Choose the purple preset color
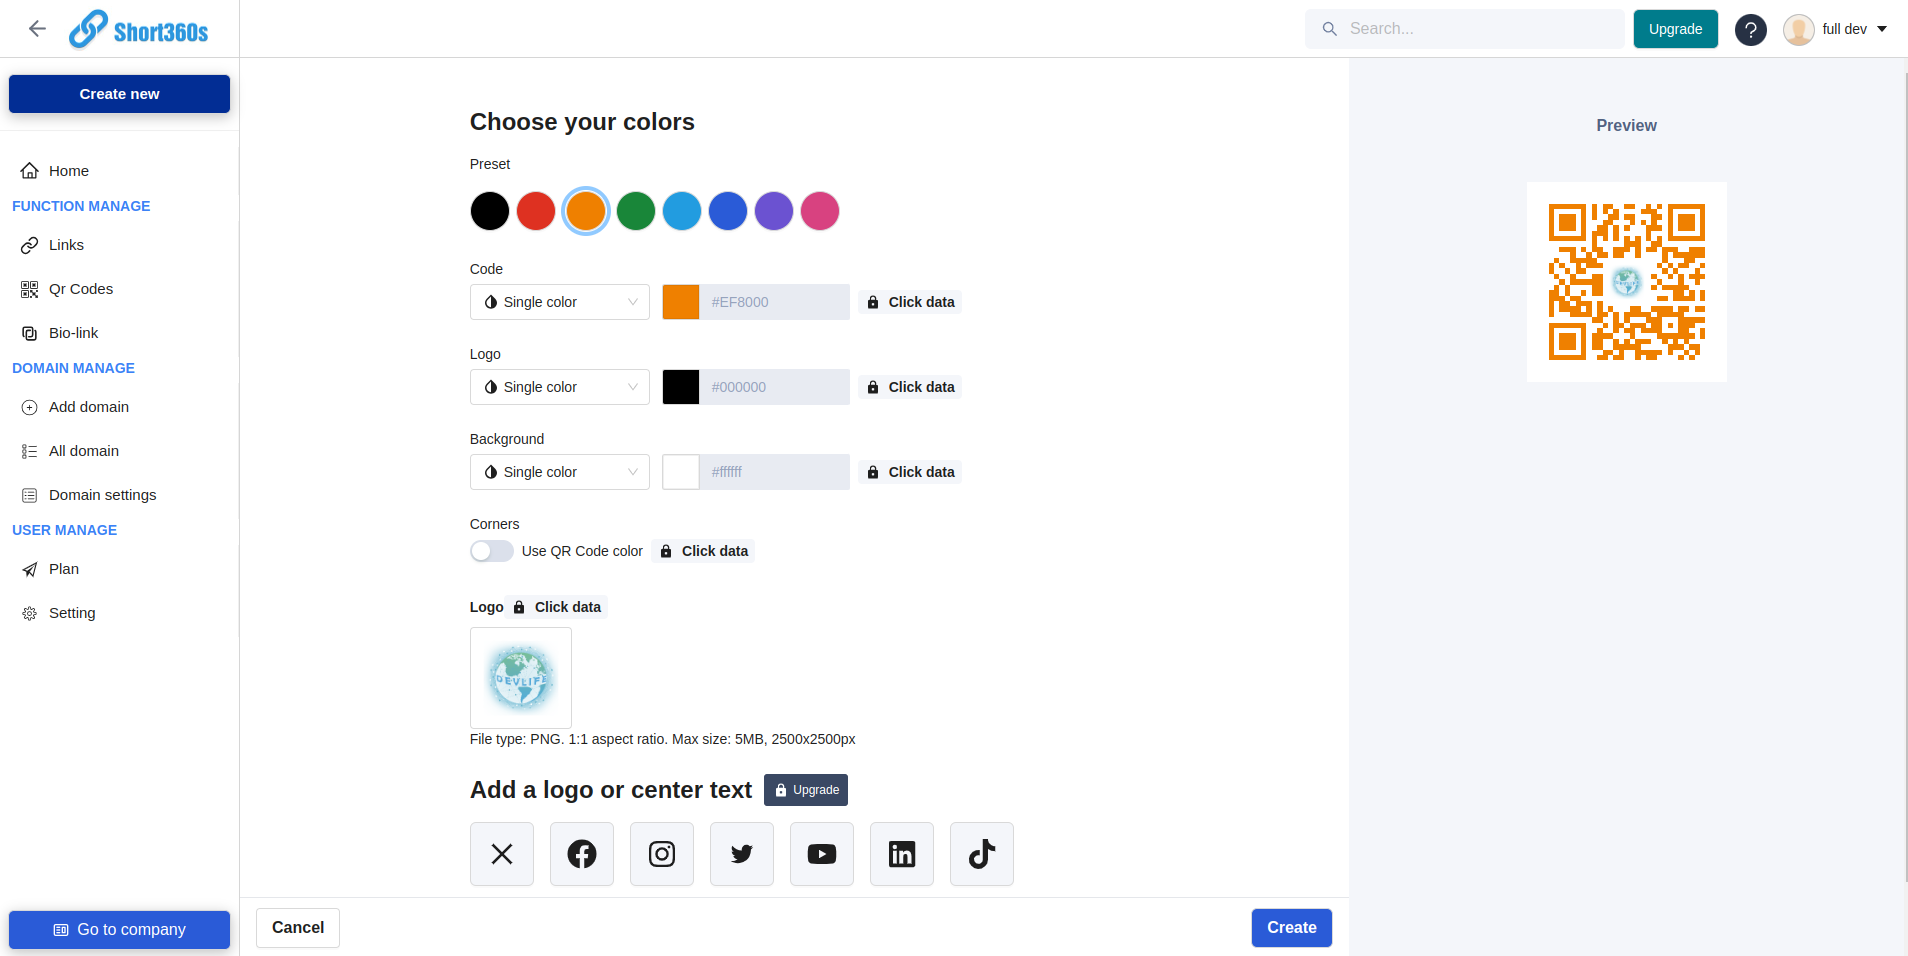Screen dimensions: 1908x956 pos(774,211)
